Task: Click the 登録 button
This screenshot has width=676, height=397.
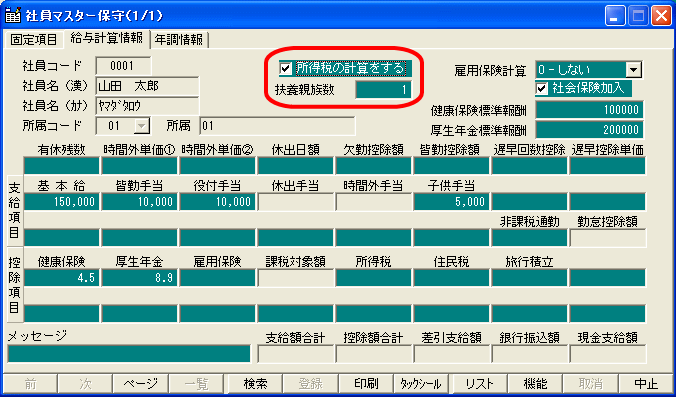Action: [x=310, y=383]
